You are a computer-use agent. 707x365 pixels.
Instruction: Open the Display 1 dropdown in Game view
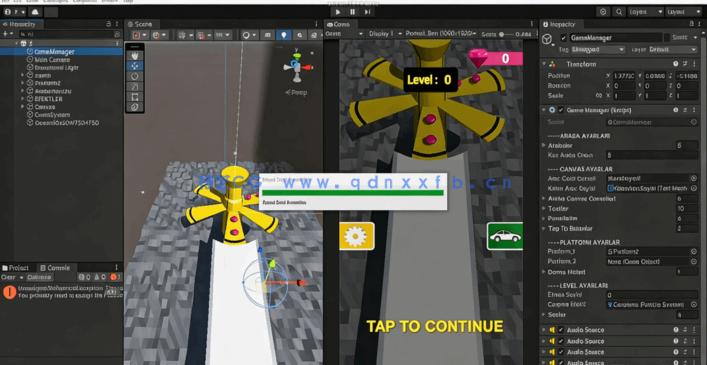click(384, 34)
